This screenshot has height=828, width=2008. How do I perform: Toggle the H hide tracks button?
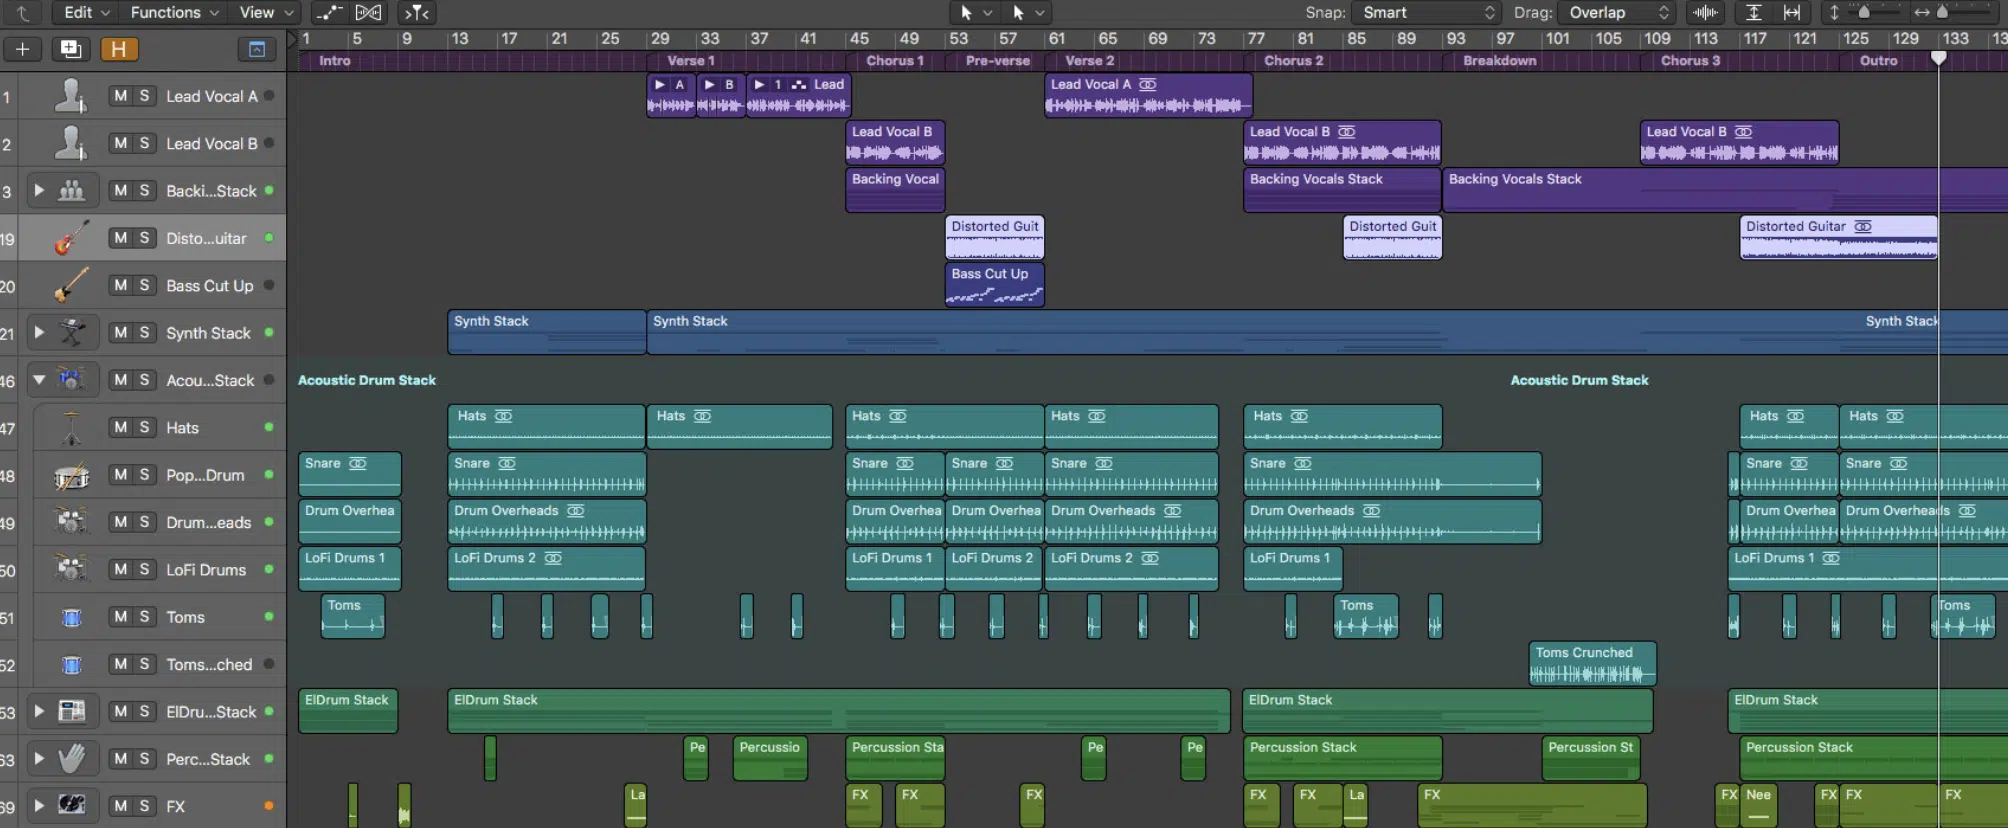pyautogui.click(x=119, y=49)
